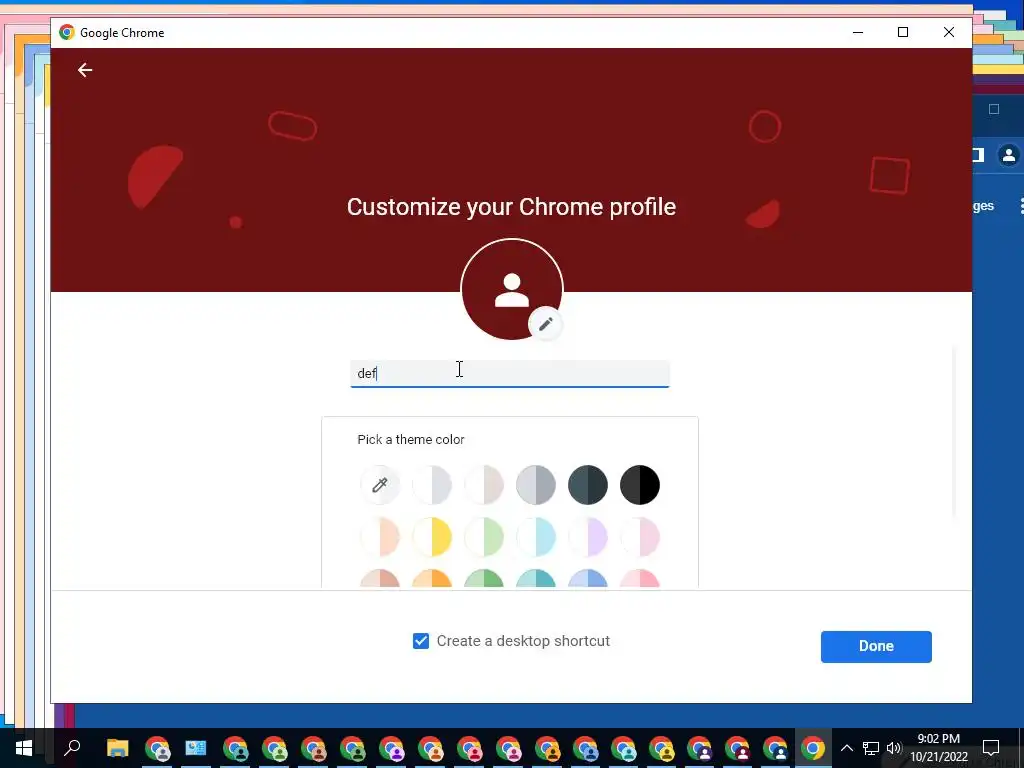
Task: Select the light green theme color
Action: [484, 537]
